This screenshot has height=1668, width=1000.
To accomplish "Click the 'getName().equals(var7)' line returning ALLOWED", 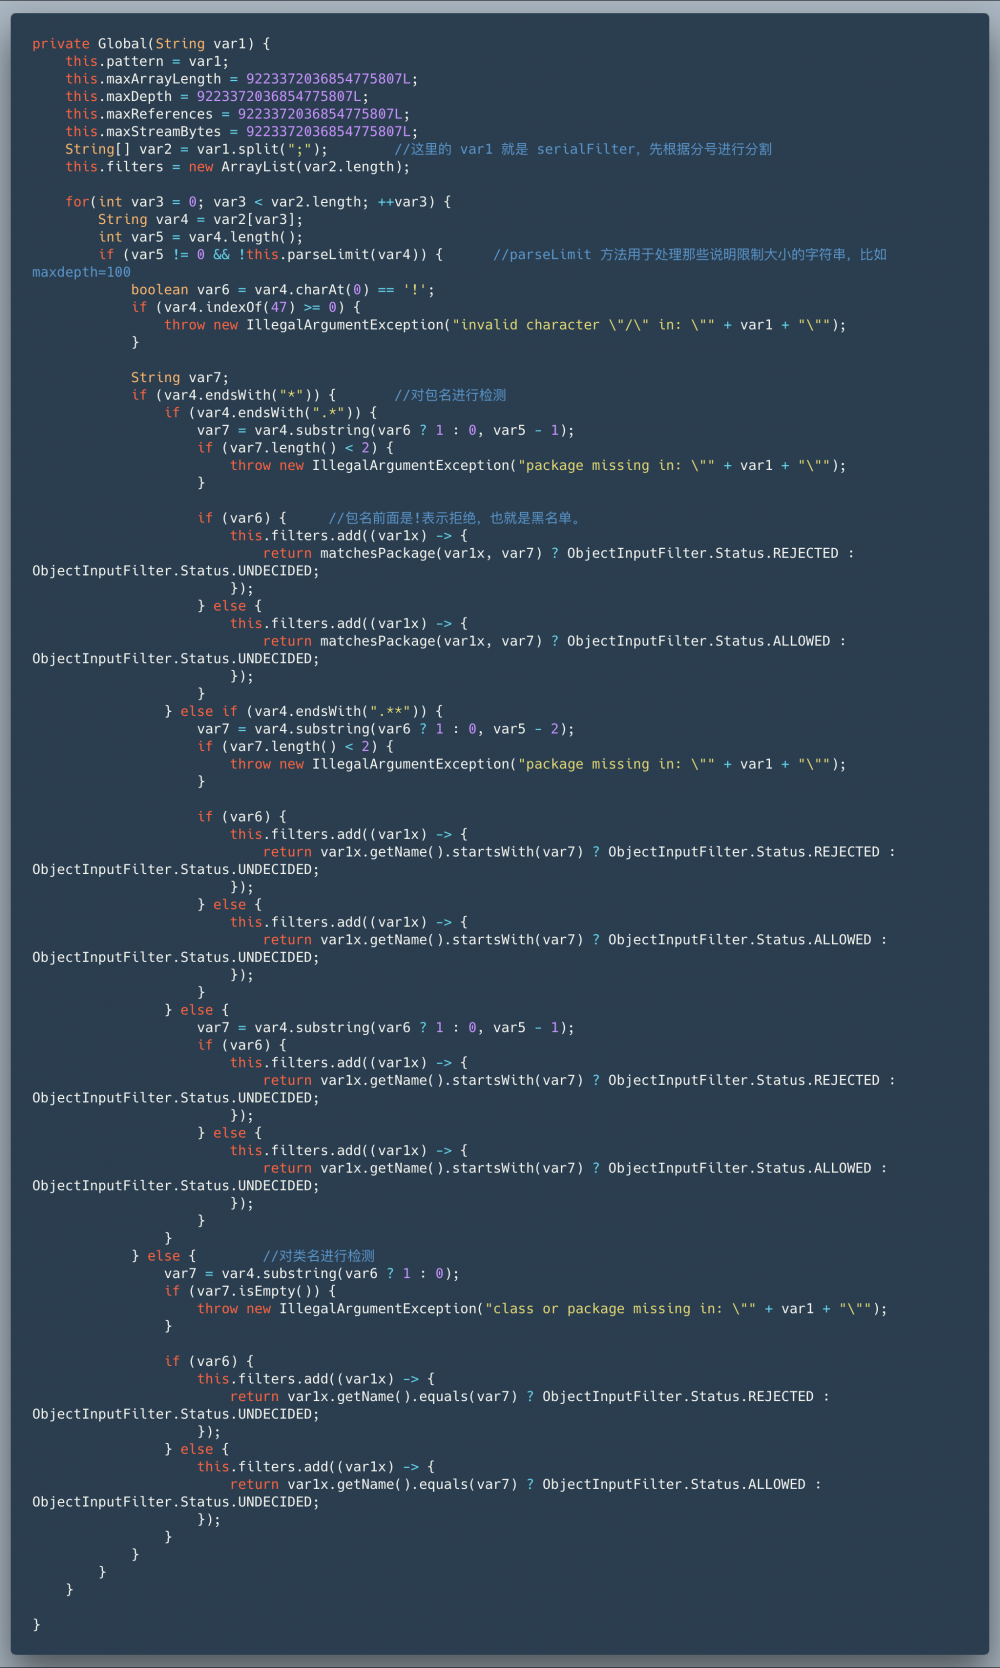I will pyautogui.click(x=526, y=1485).
